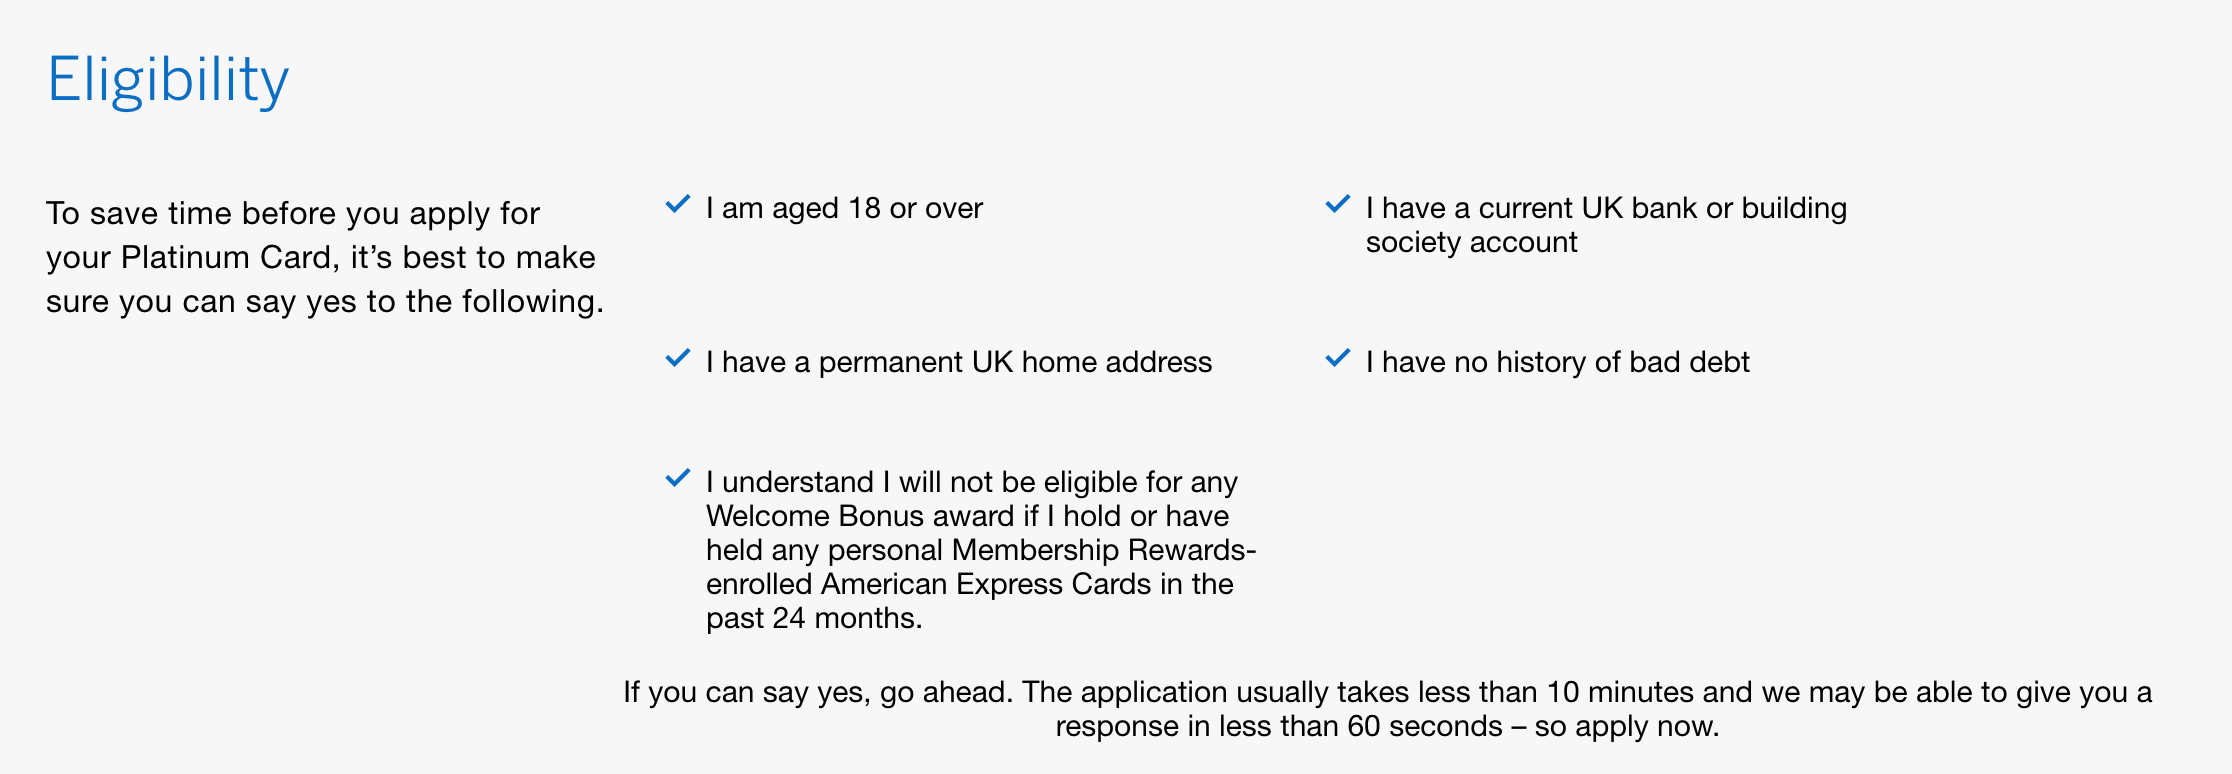
Task: Click the checkmark next to 'no history of bad debt'
Action: (x=1338, y=359)
